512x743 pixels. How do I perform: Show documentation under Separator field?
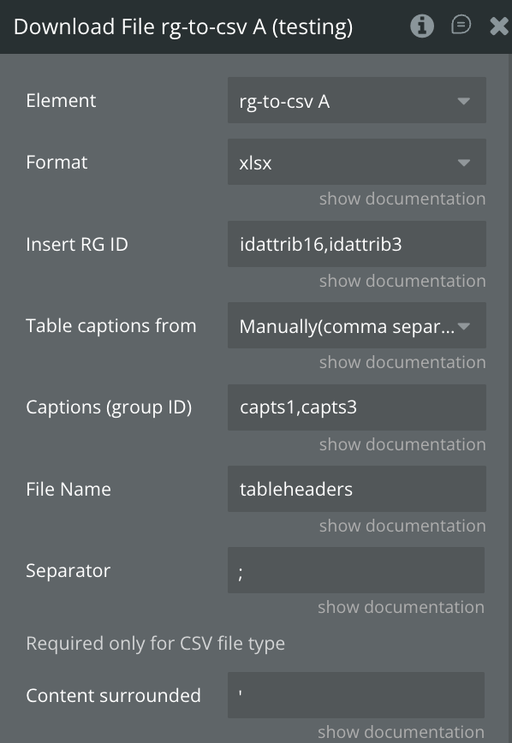pyautogui.click(x=401, y=607)
